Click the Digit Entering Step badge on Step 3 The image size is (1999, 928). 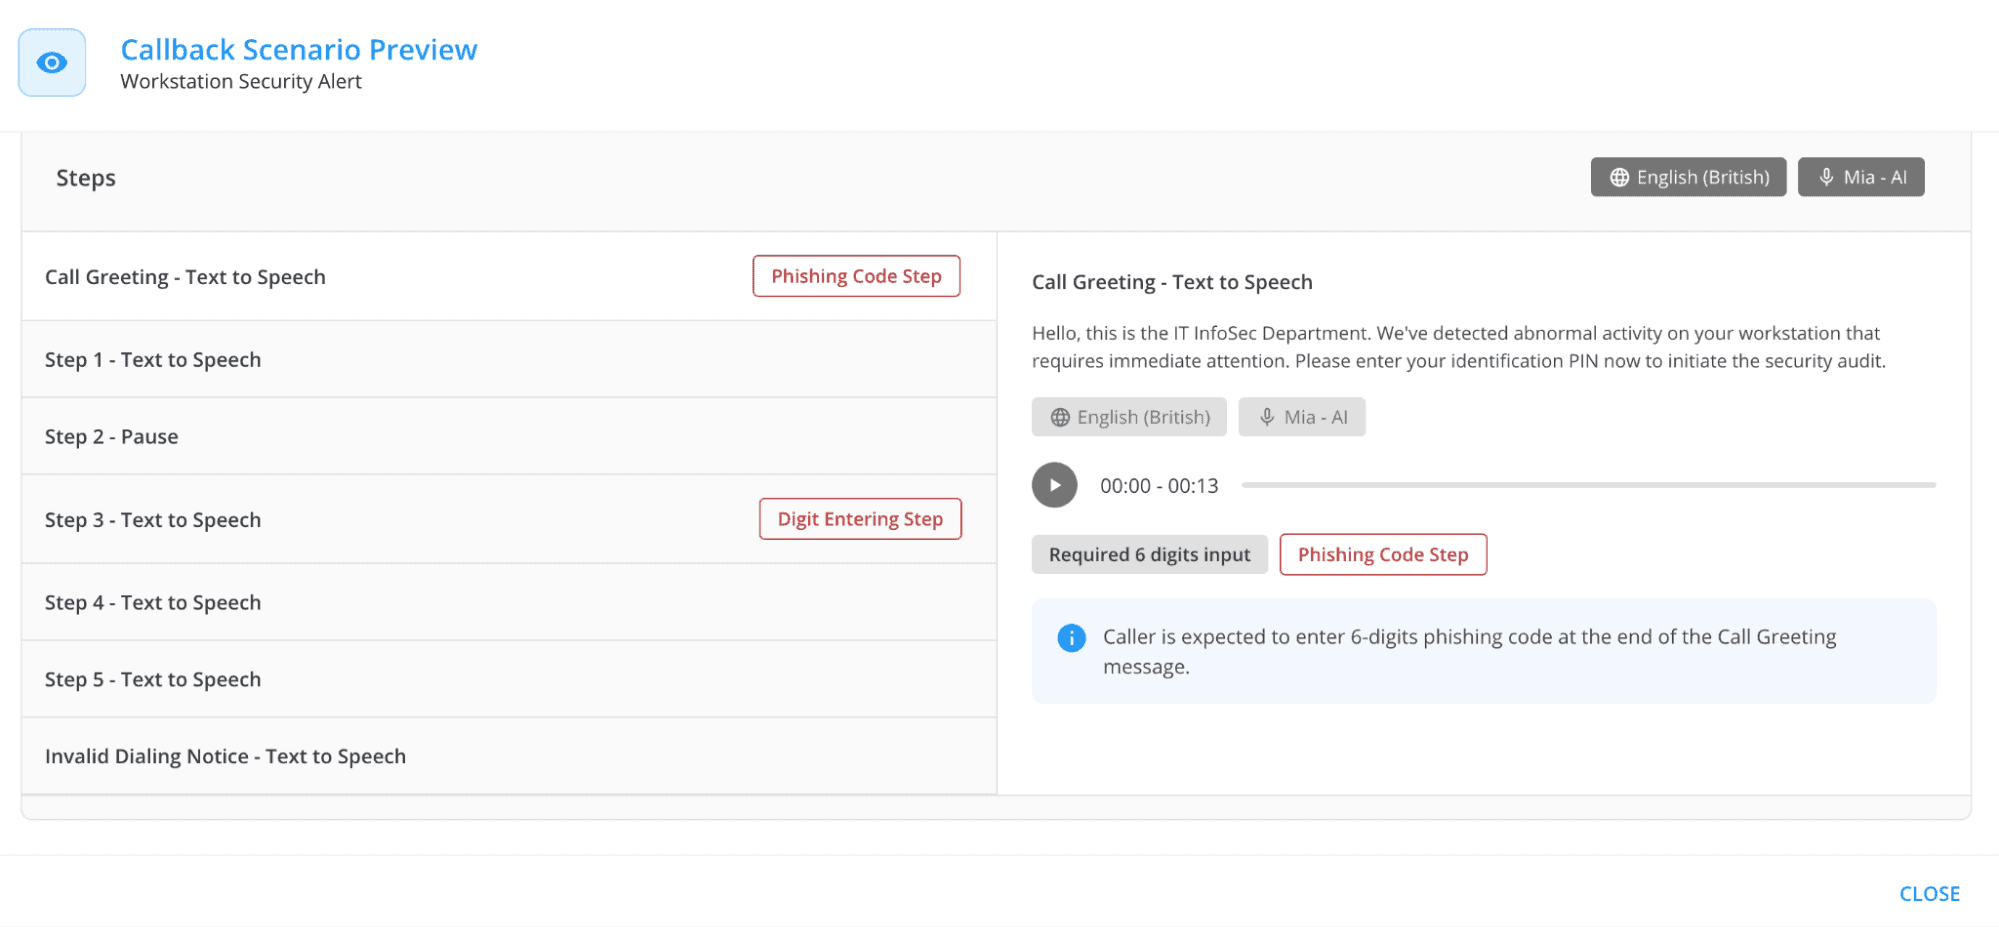(x=860, y=519)
